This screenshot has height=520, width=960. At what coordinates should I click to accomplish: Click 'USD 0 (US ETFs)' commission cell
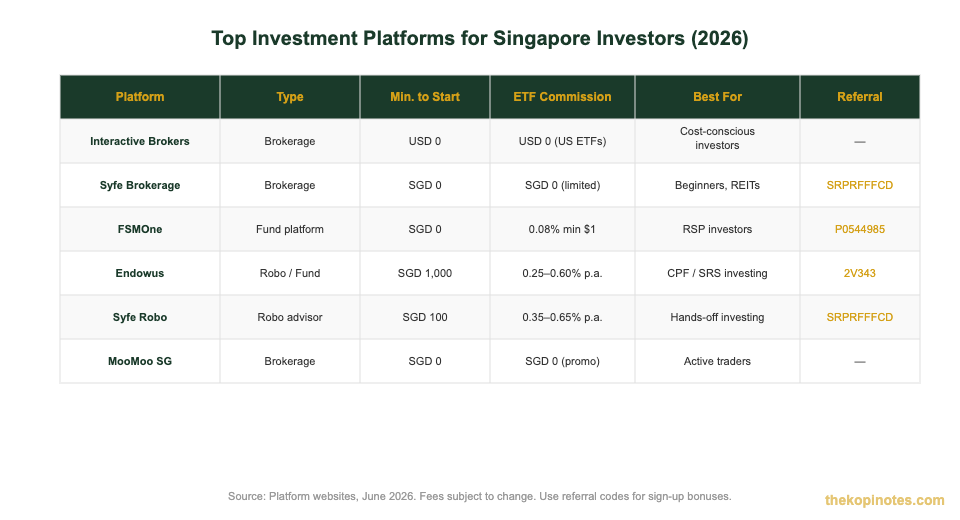(562, 141)
